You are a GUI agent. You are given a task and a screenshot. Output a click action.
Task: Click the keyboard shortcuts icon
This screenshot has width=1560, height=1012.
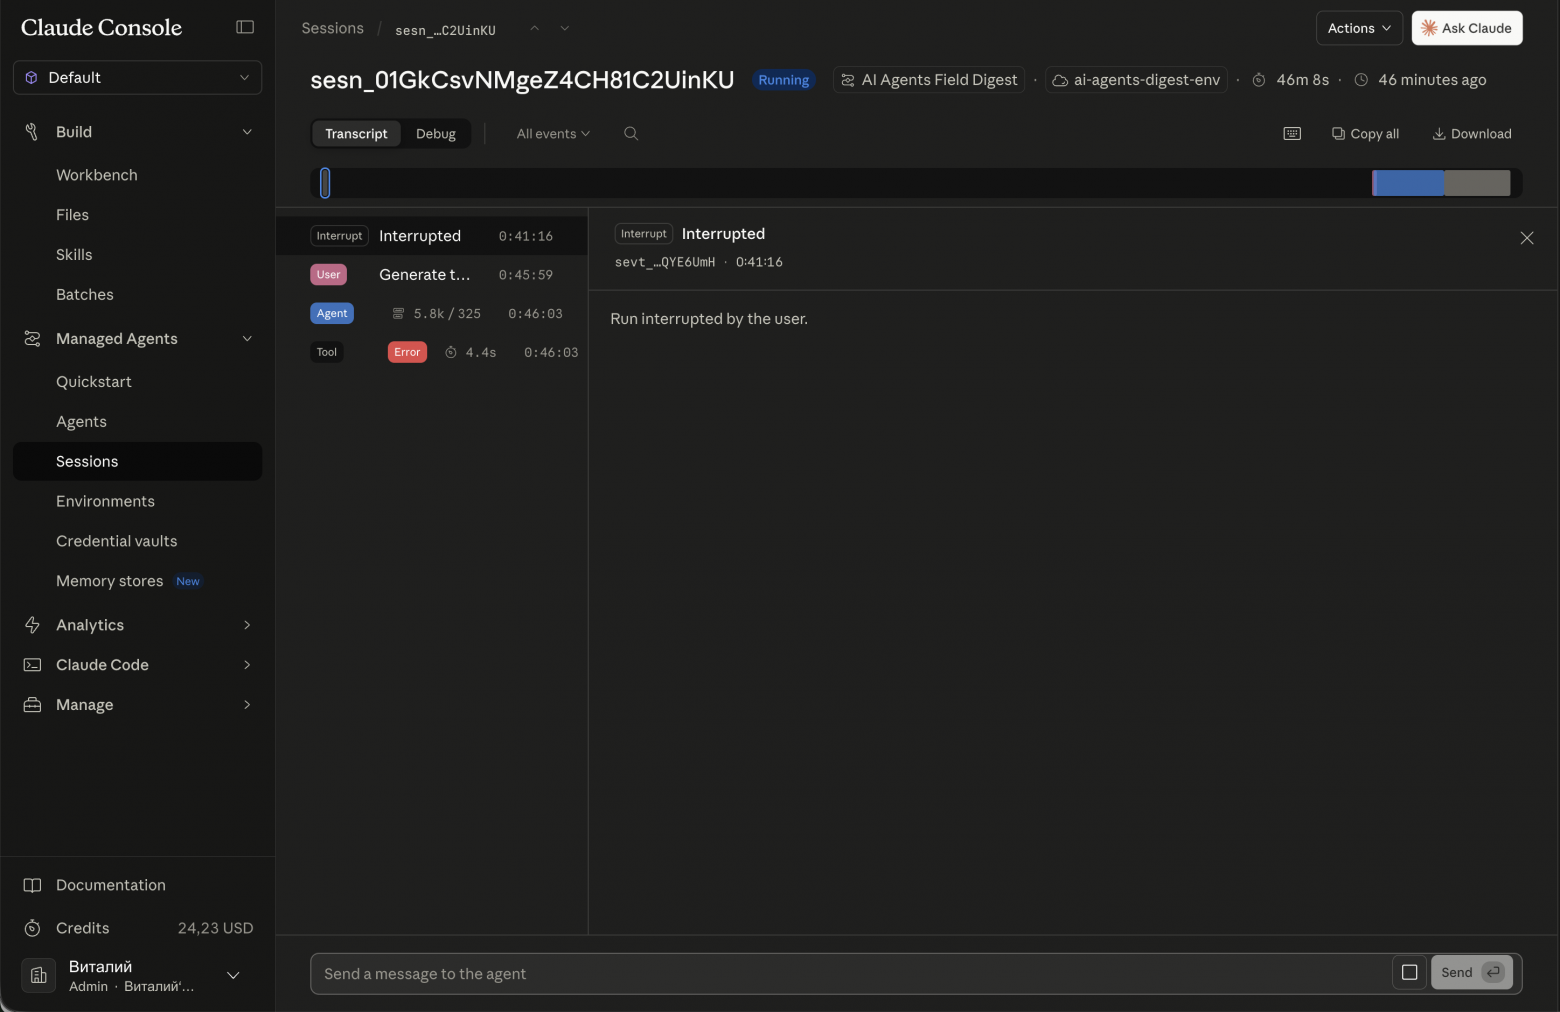pos(1292,134)
